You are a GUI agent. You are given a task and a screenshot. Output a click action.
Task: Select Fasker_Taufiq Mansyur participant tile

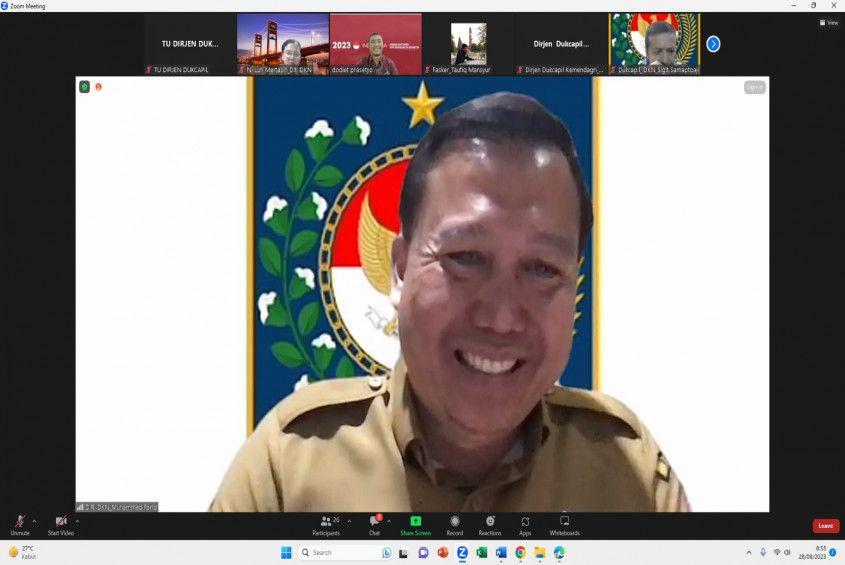[x=468, y=44]
